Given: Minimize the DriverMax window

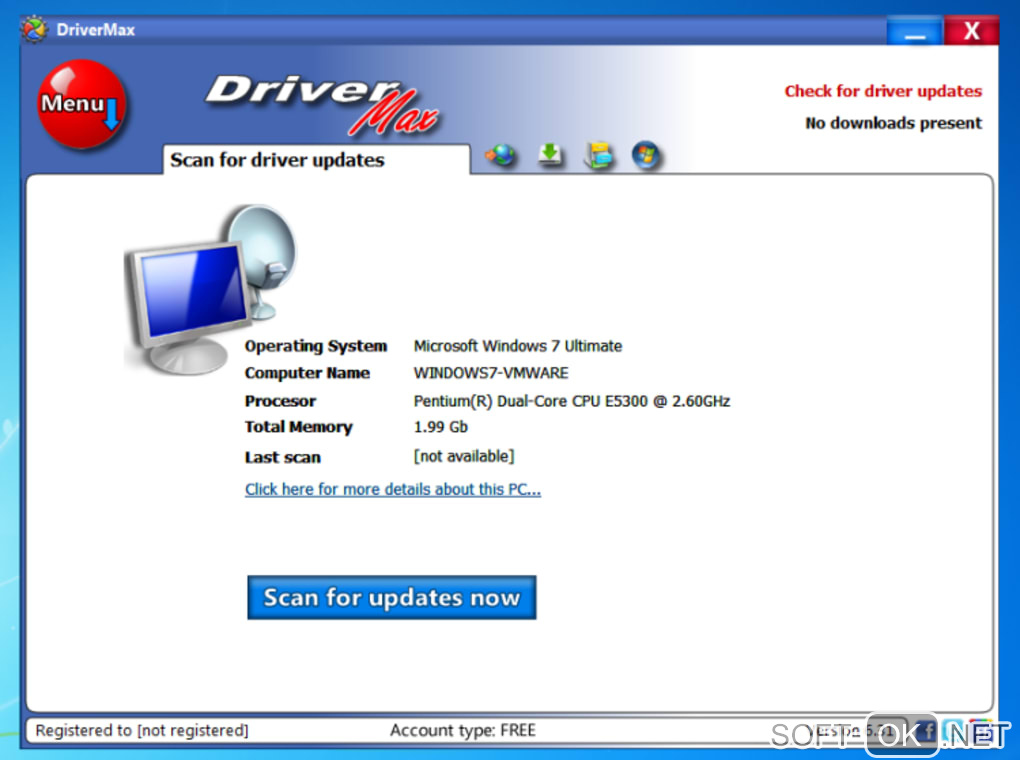Looking at the screenshot, I should 914,31.
